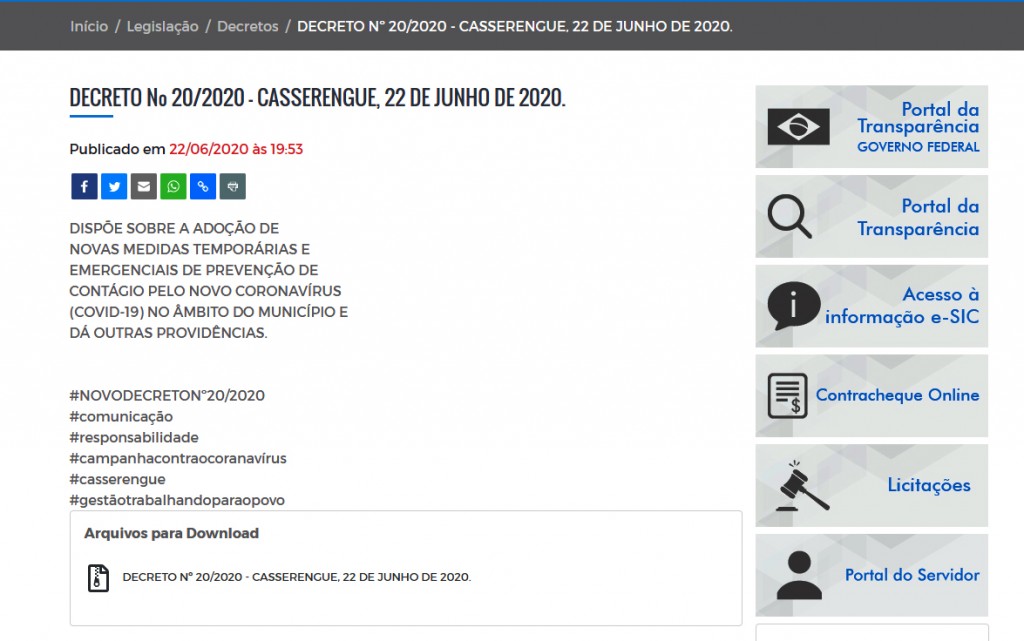Image resolution: width=1024 pixels, height=641 pixels.
Task: Click the e-SIC information bubble icon
Action: tap(793, 306)
